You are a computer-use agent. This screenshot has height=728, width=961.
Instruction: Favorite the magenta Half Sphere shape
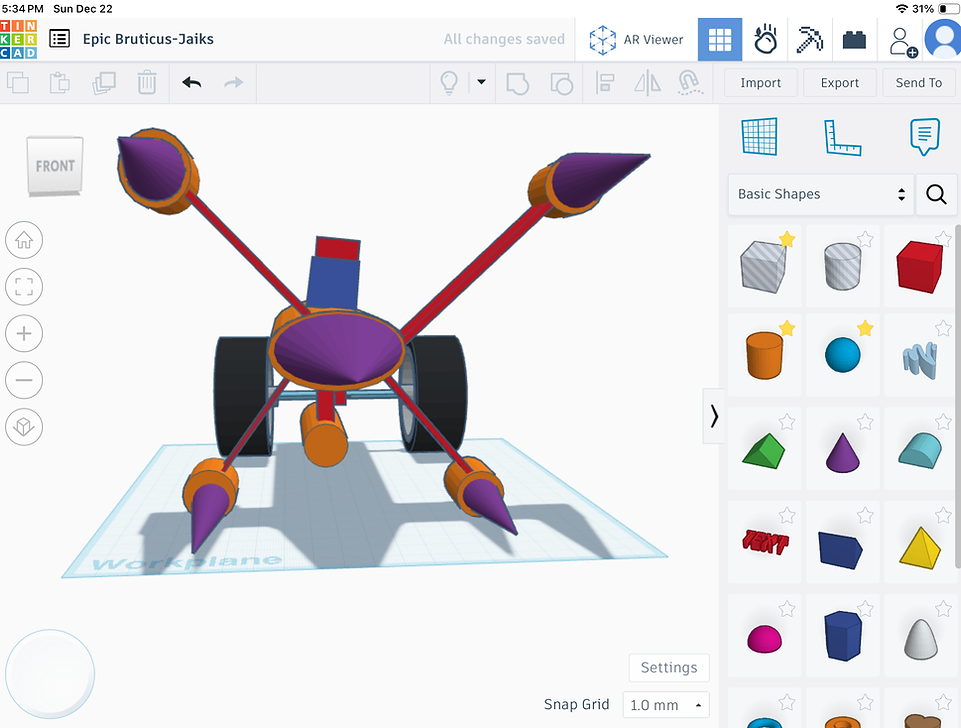(x=787, y=609)
